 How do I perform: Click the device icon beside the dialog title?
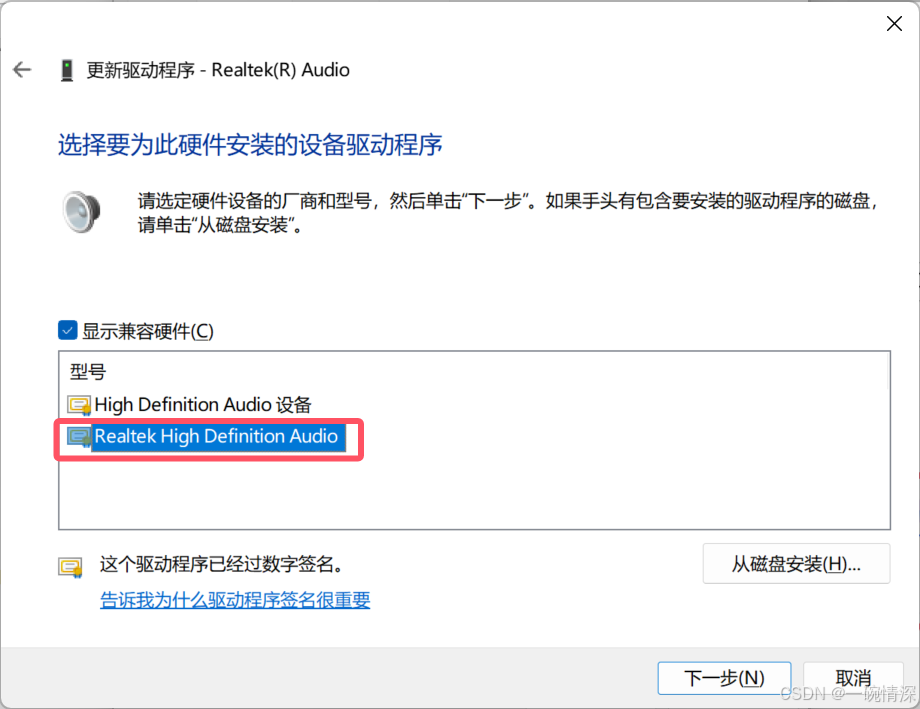(67, 70)
